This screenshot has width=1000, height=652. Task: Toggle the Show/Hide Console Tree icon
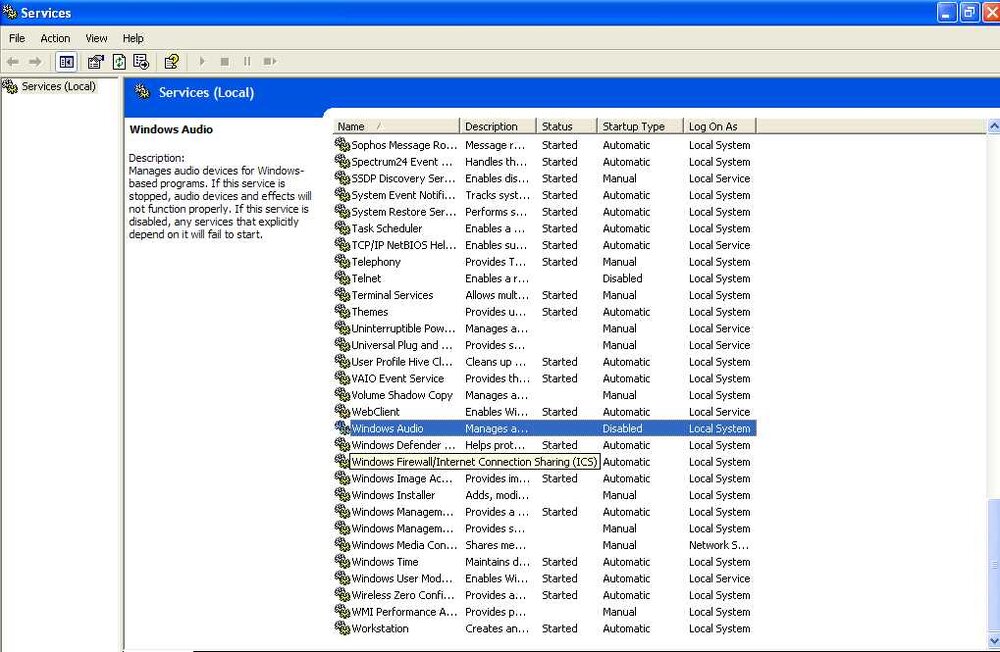point(66,61)
